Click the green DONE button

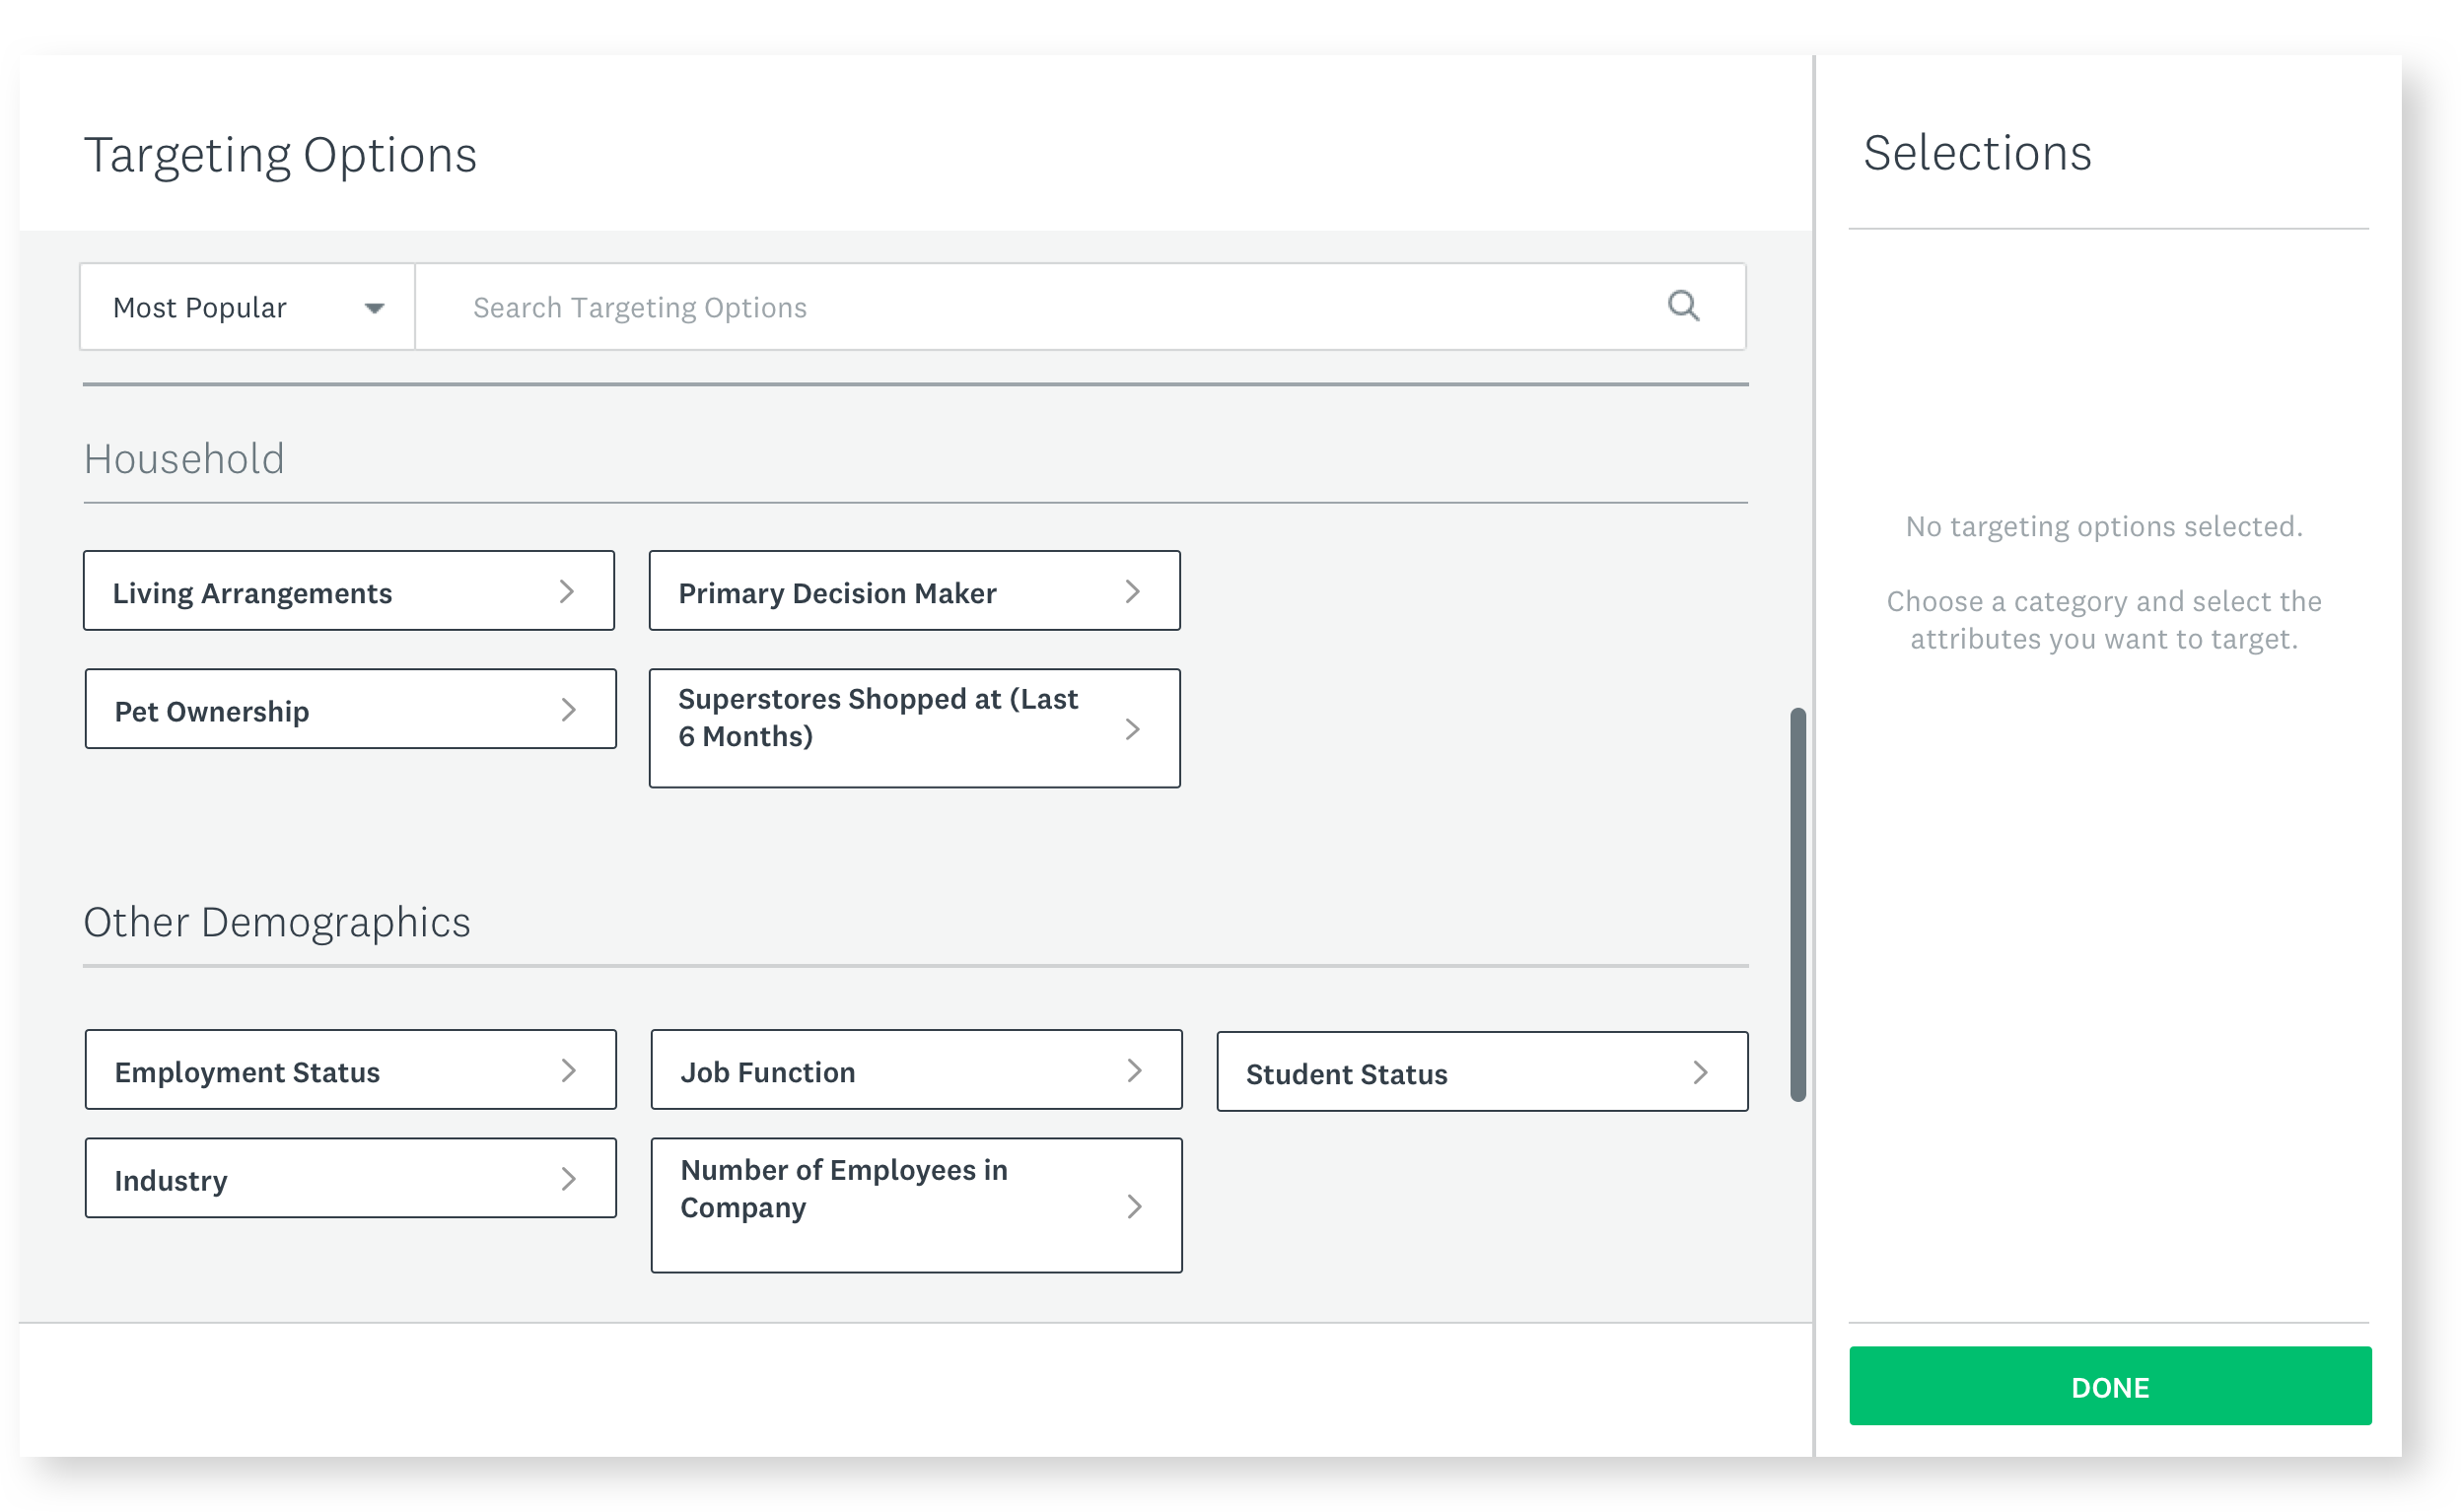[x=2109, y=1386]
